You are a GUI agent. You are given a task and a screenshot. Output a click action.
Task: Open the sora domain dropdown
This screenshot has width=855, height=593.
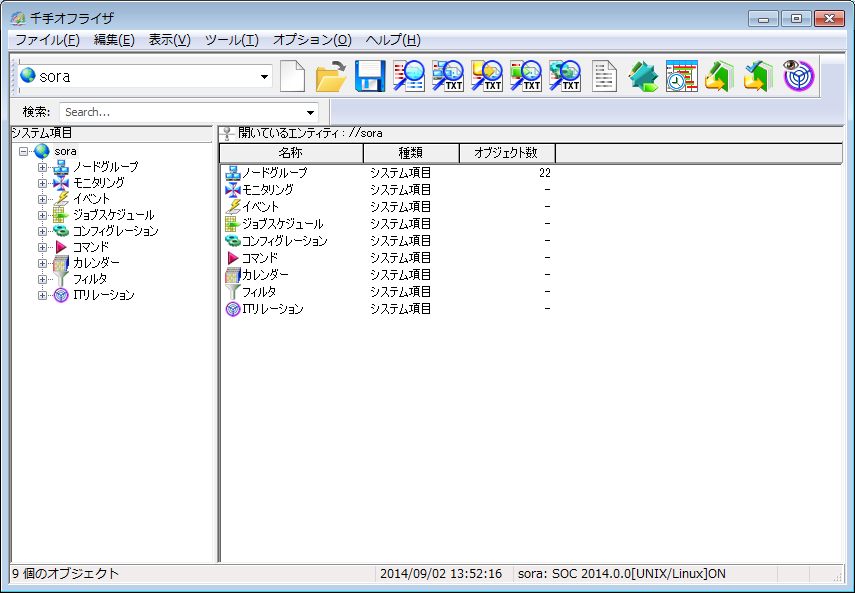point(264,77)
